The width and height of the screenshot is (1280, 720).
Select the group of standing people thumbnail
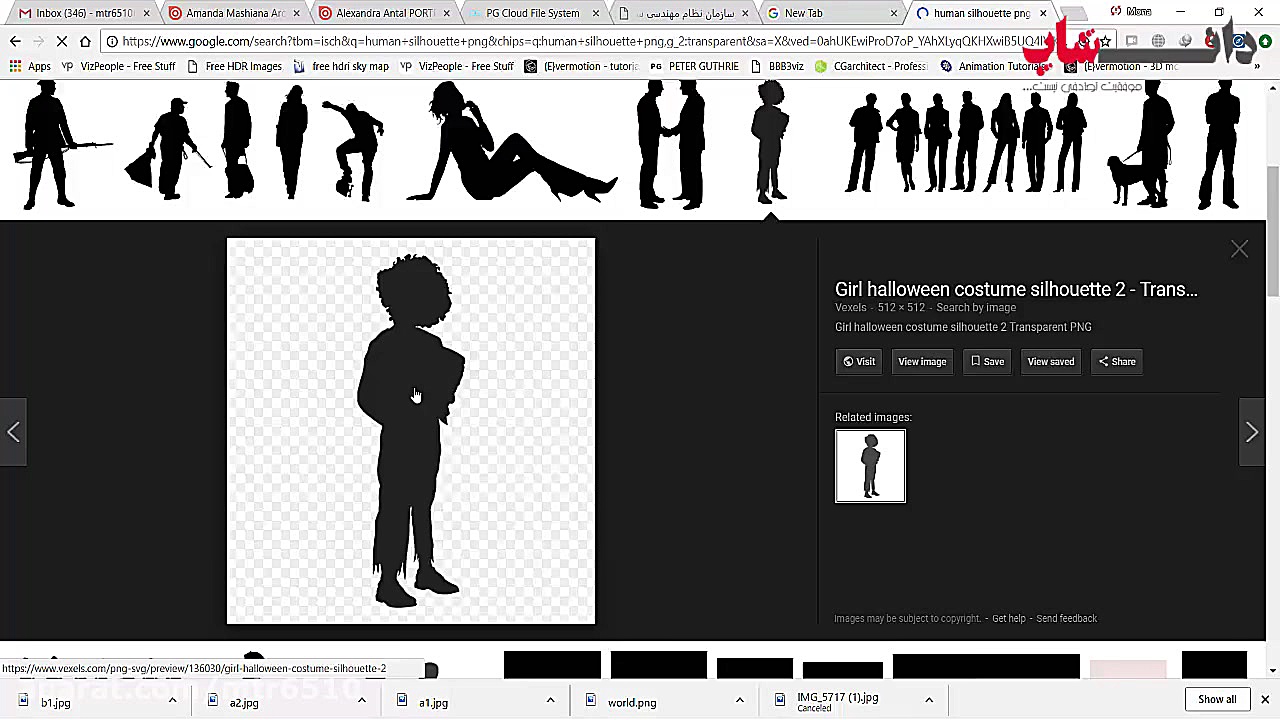968,141
